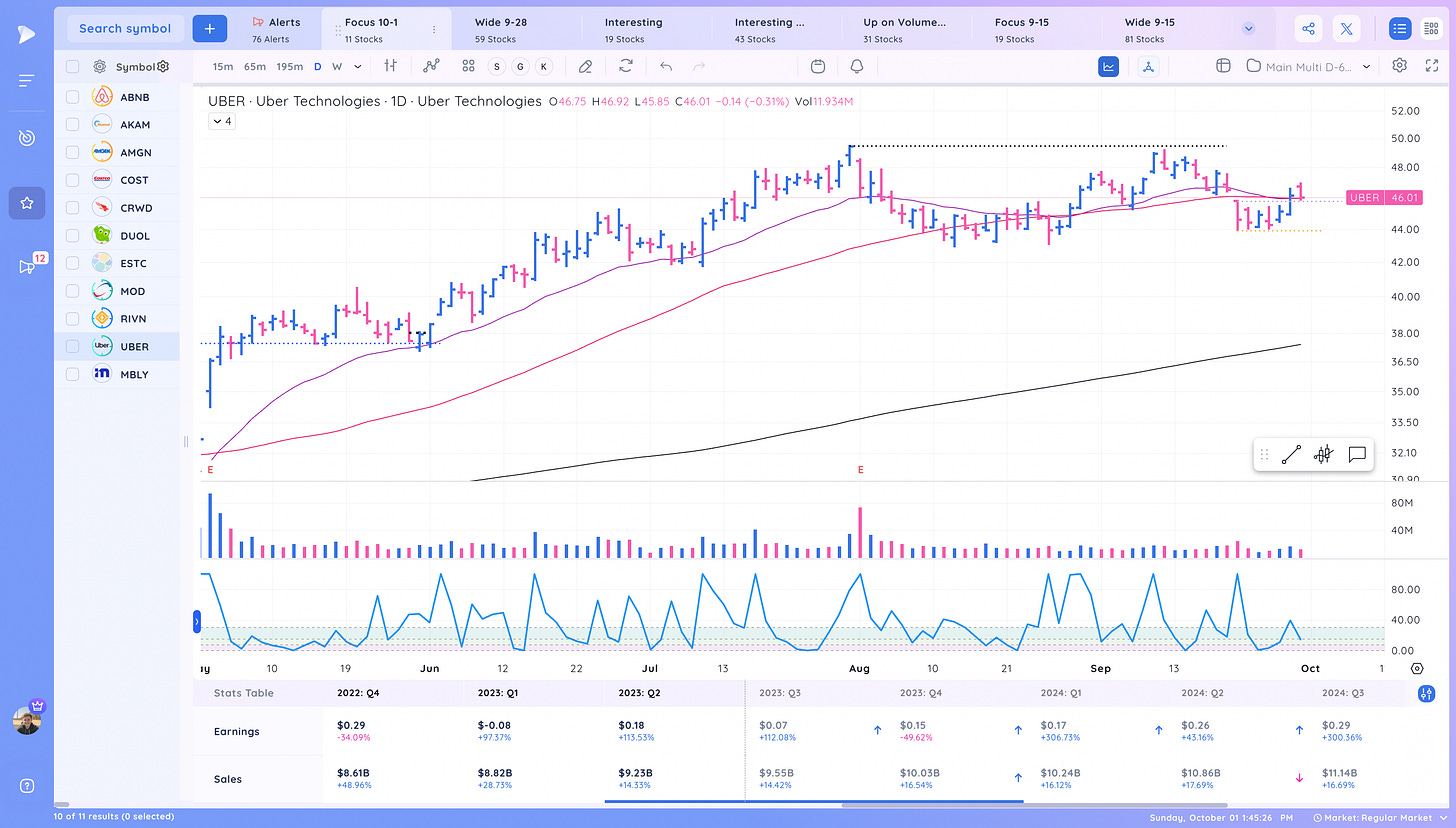Click the share icon button
This screenshot has height=828, width=1456.
pos(1309,29)
